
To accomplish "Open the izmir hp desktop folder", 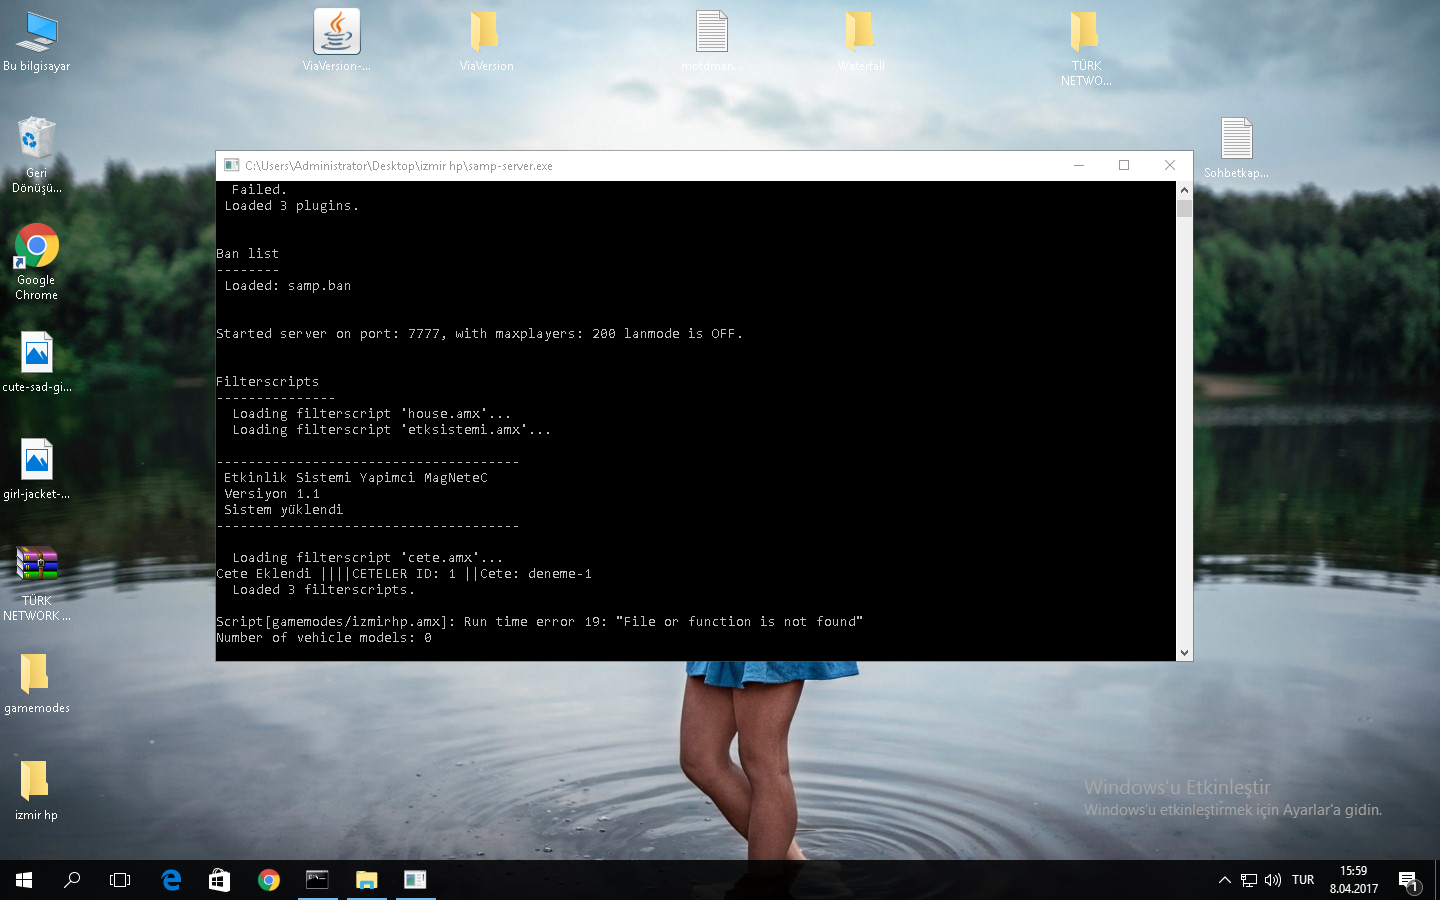I will click(x=37, y=790).
